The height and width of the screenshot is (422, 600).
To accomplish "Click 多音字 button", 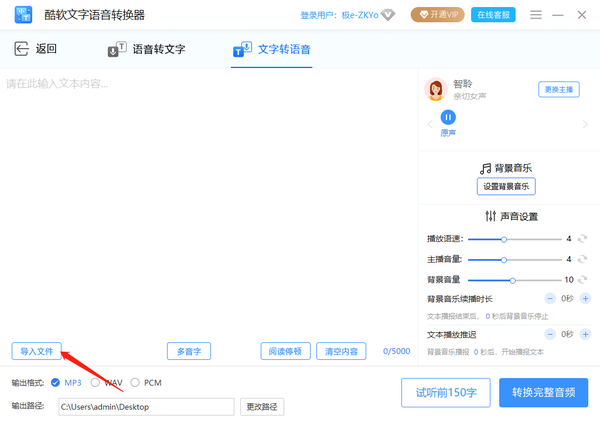I will pyautogui.click(x=189, y=351).
